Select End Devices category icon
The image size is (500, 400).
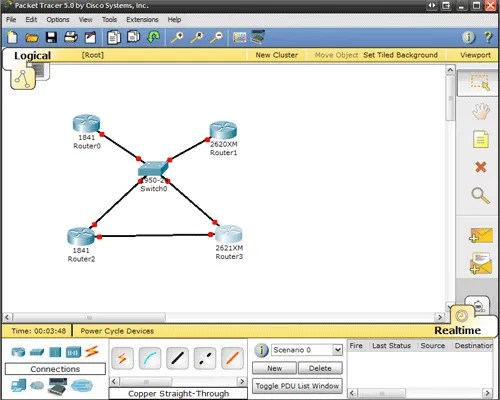[18, 386]
